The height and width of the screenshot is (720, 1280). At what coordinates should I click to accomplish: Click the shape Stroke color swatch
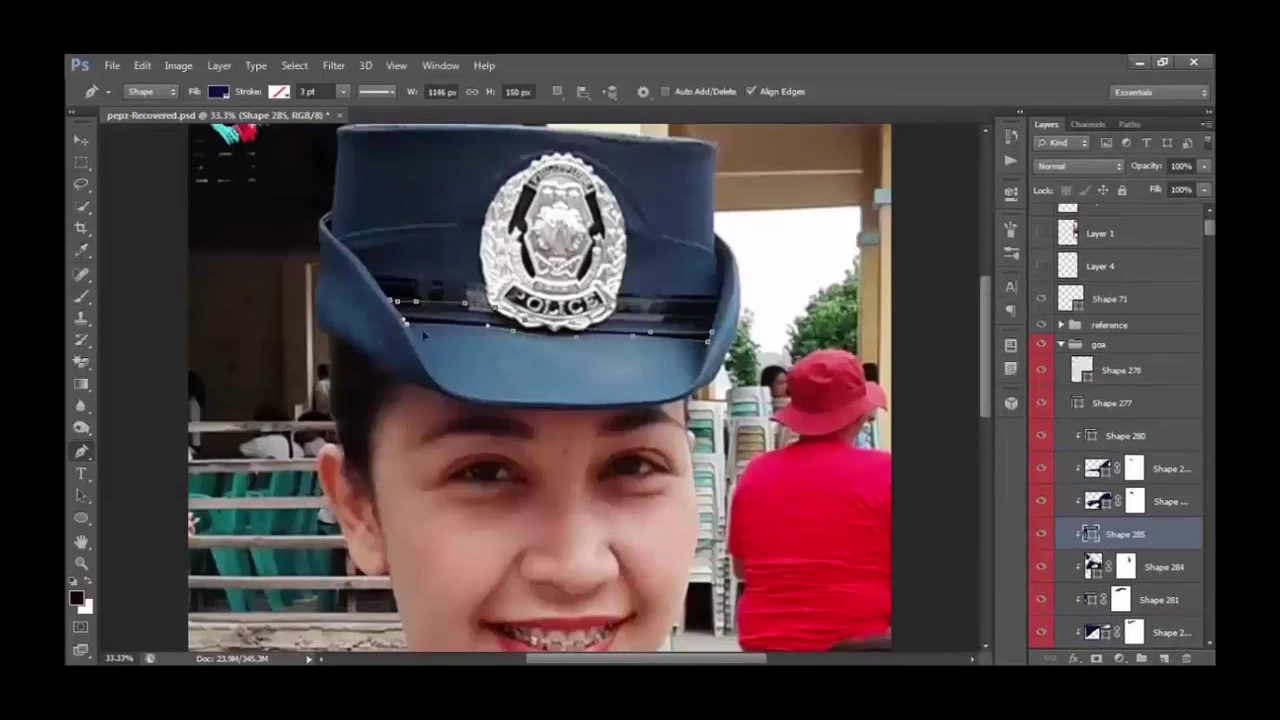(279, 92)
